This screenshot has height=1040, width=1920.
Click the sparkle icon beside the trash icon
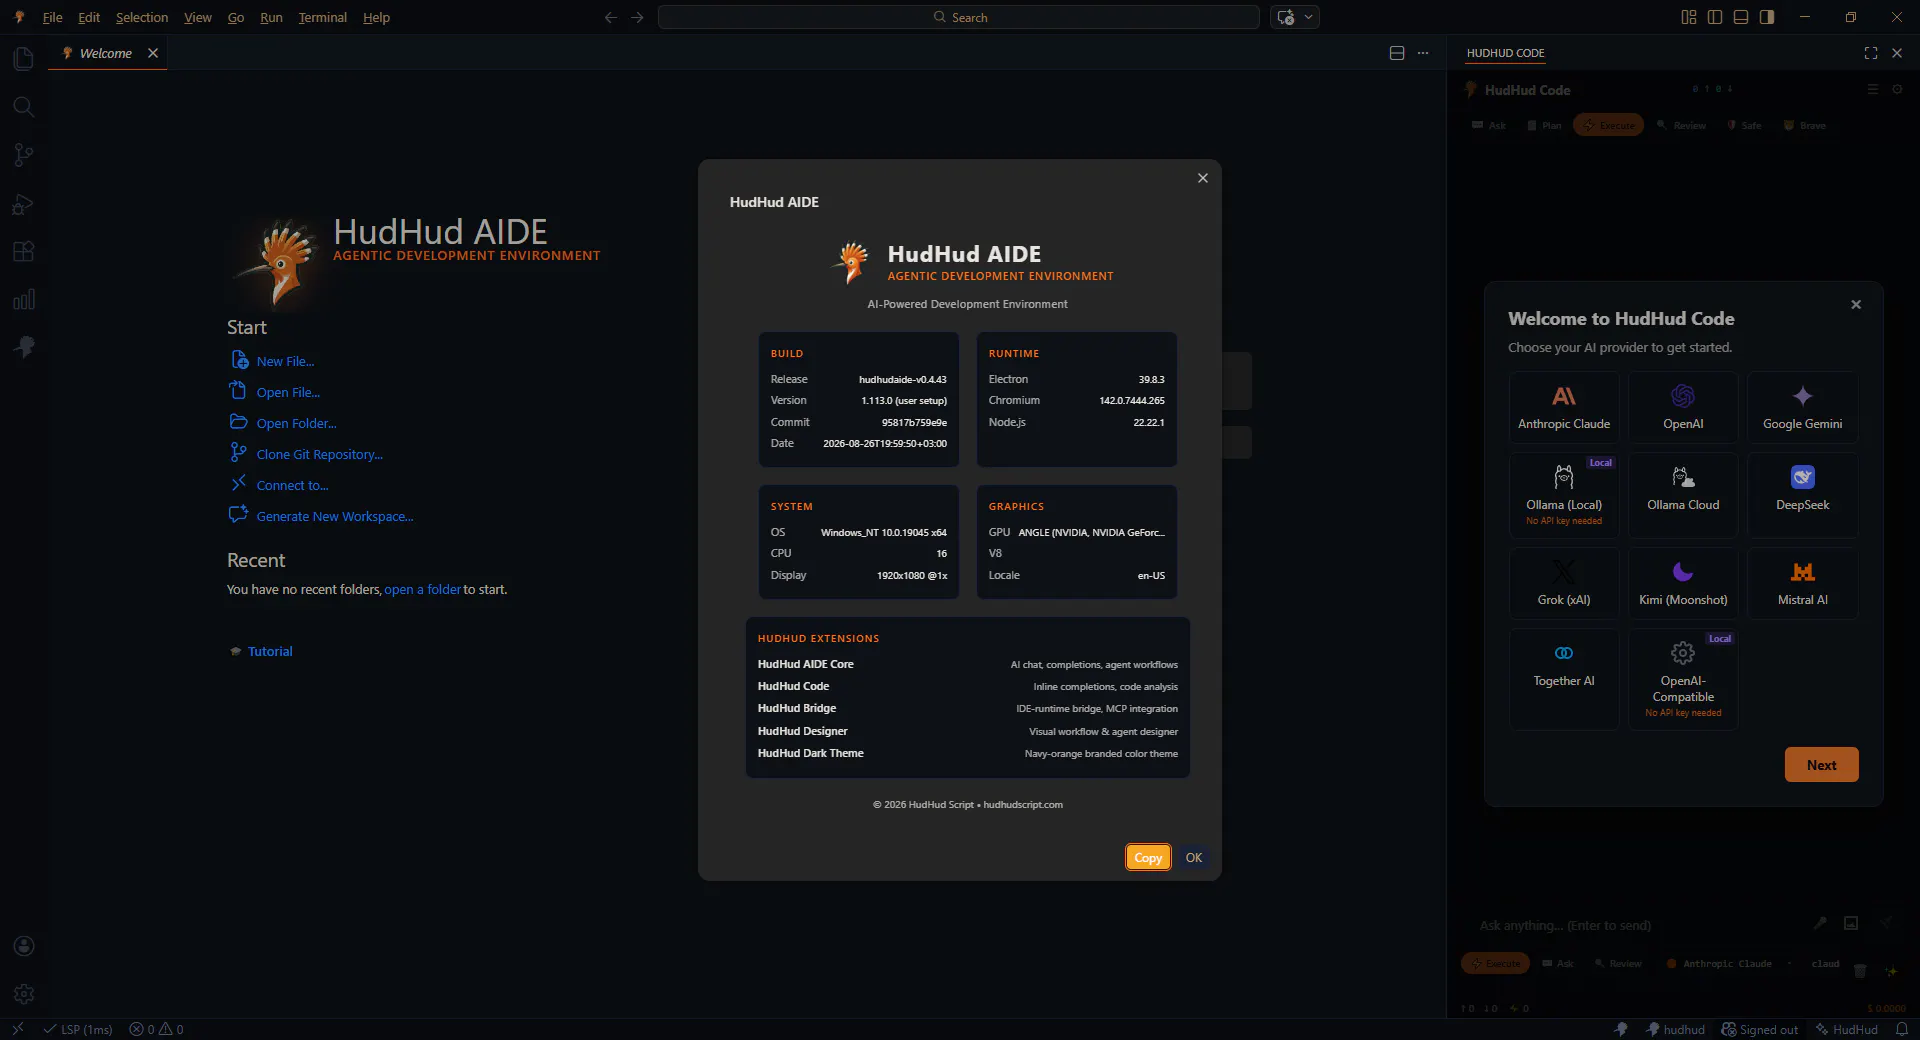[x=1891, y=970]
